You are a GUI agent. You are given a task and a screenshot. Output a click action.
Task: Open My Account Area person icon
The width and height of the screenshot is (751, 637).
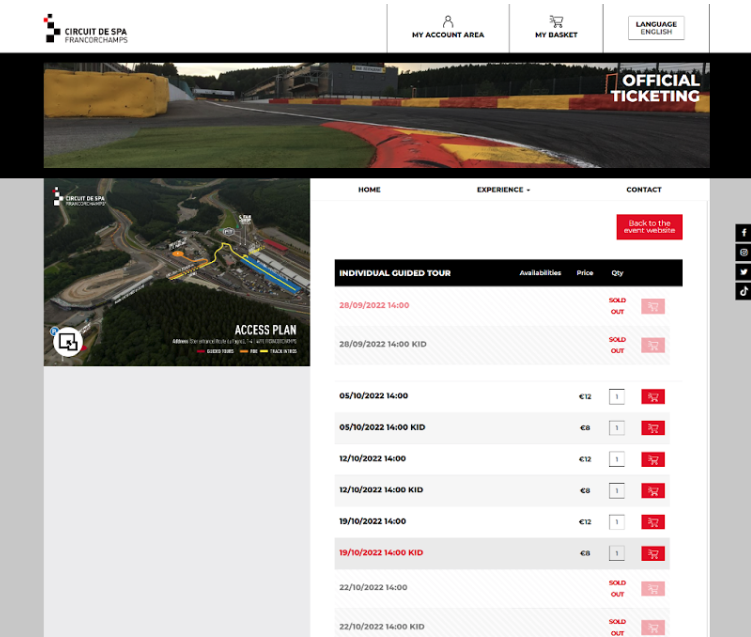[x=447, y=21]
